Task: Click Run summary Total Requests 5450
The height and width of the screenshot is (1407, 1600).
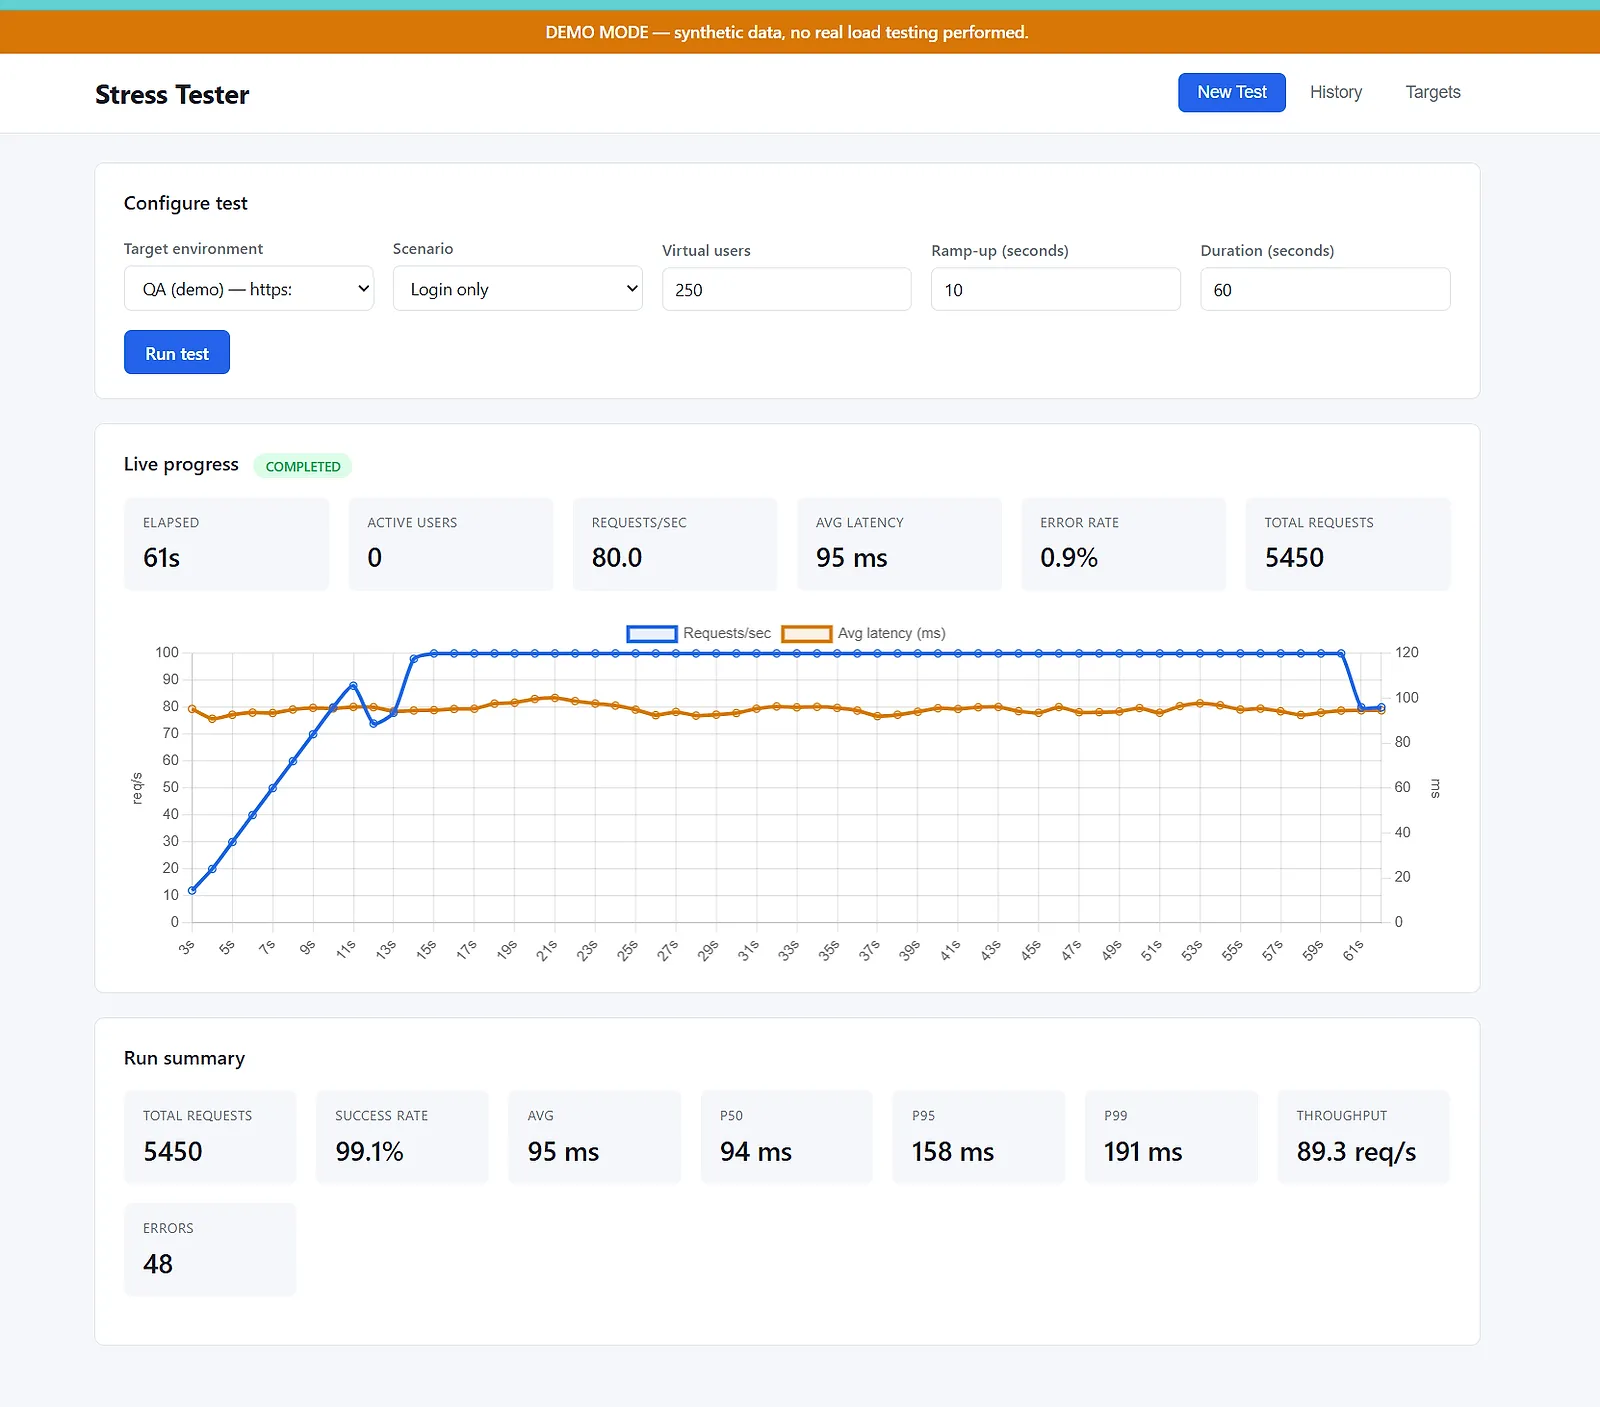Action: click(x=173, y=1152)
